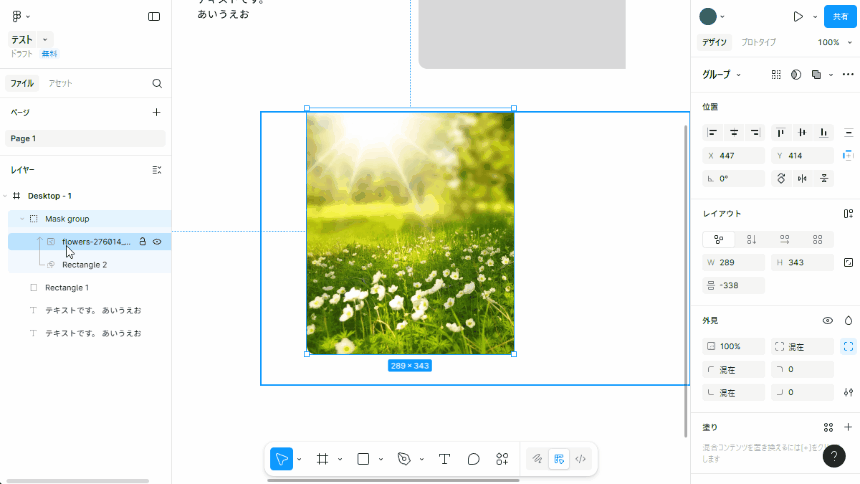The image size is (860, 484).
Task: Unlock the flowers image layer
Action: click(x=142, y=242)
